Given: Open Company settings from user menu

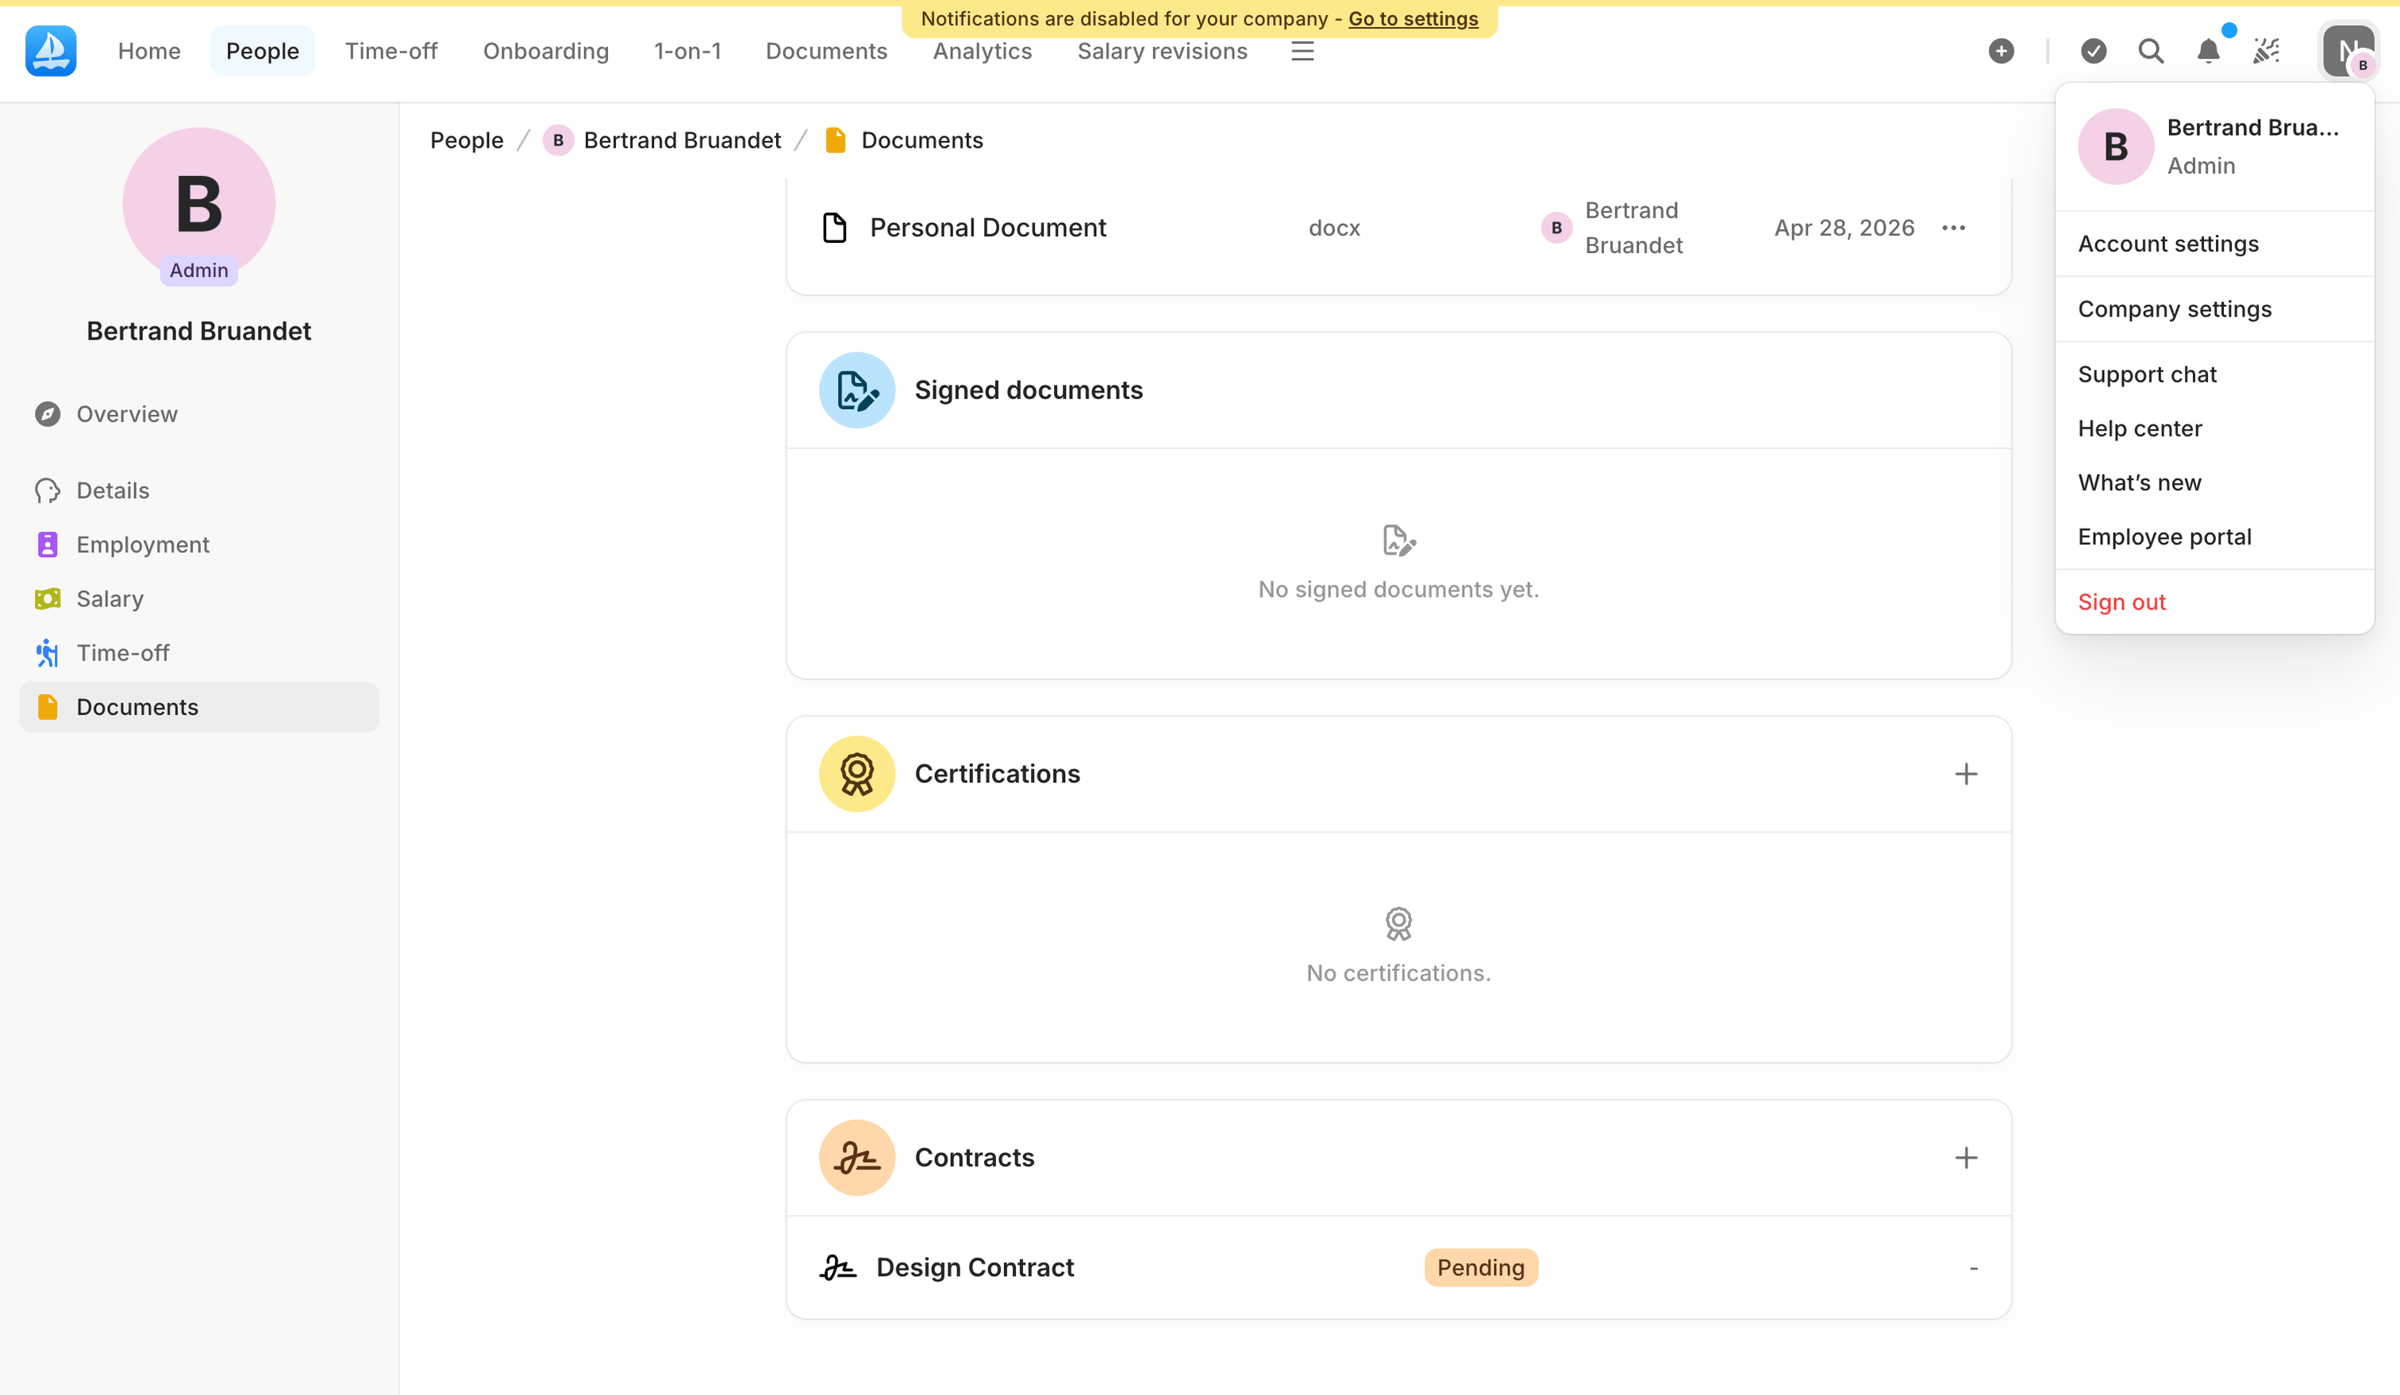Looking at the screenshot, I should tap(2214, 309).
